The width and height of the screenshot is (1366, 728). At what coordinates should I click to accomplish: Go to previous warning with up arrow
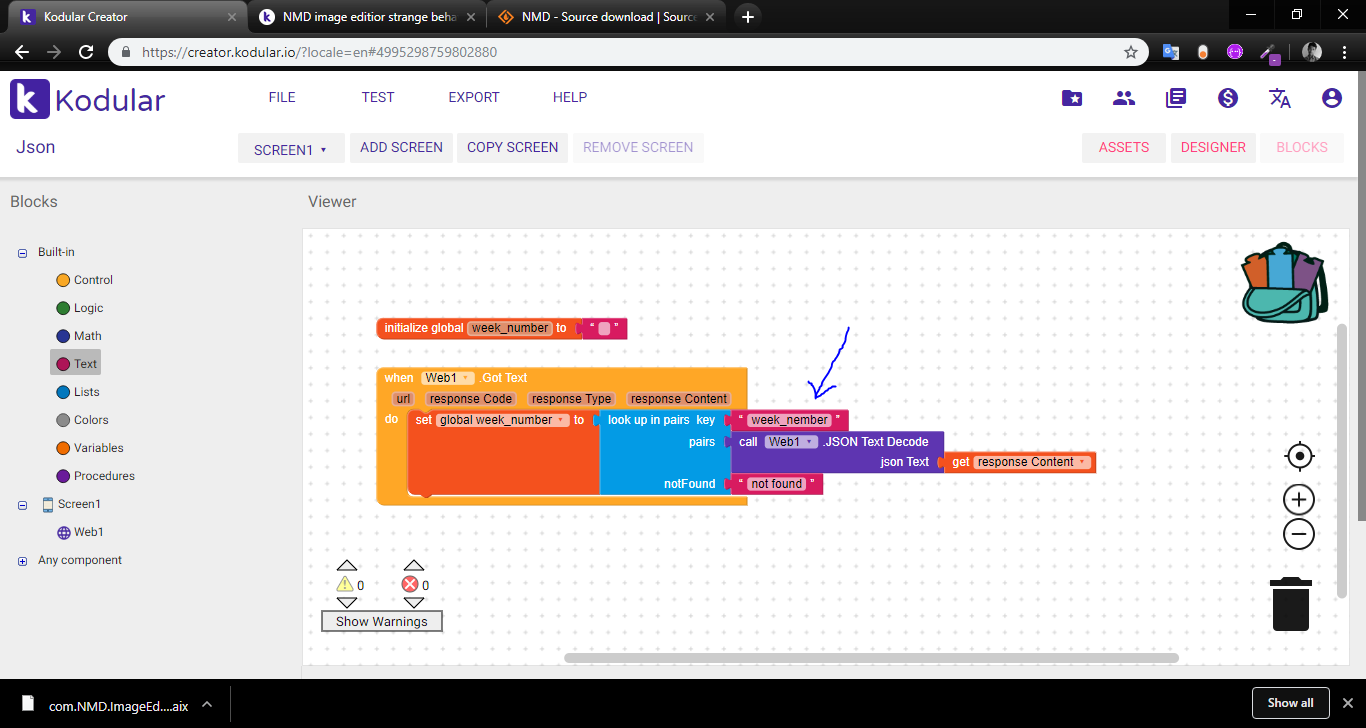point(346,565)
